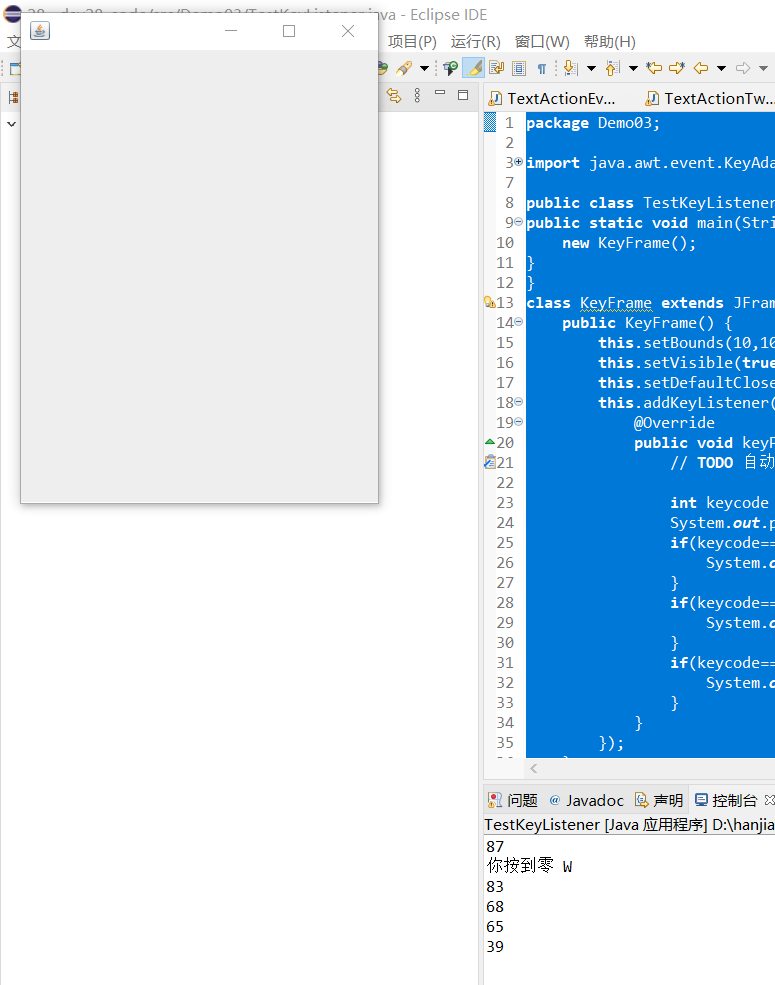Collapse the @Override fold at line 19
Screen dimensions: 775x985
518,422
